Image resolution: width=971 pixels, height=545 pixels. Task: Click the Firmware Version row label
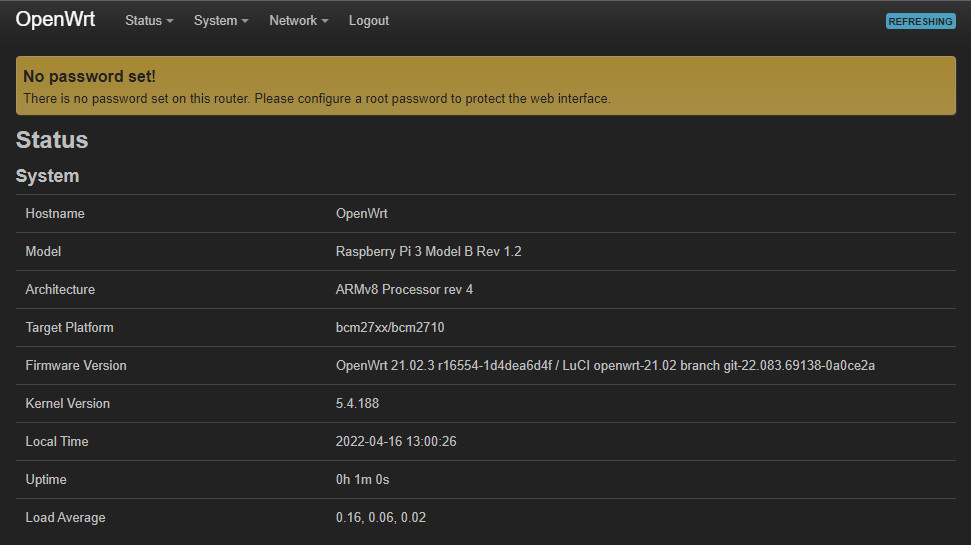point(76,366)
